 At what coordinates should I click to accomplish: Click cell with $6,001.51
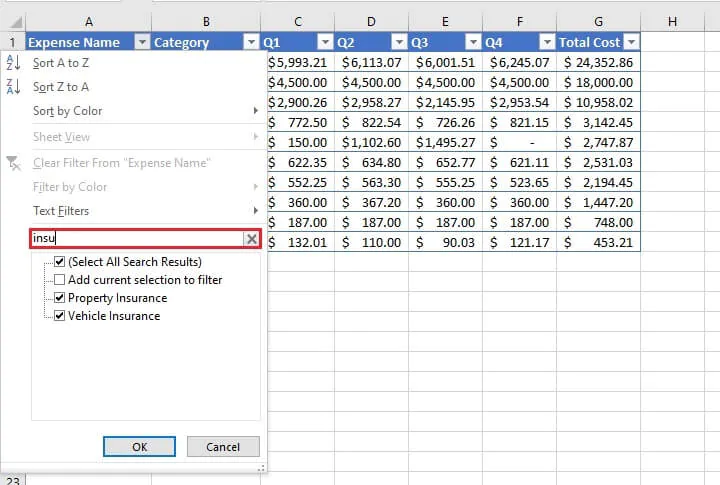click(x=445, y=62)
